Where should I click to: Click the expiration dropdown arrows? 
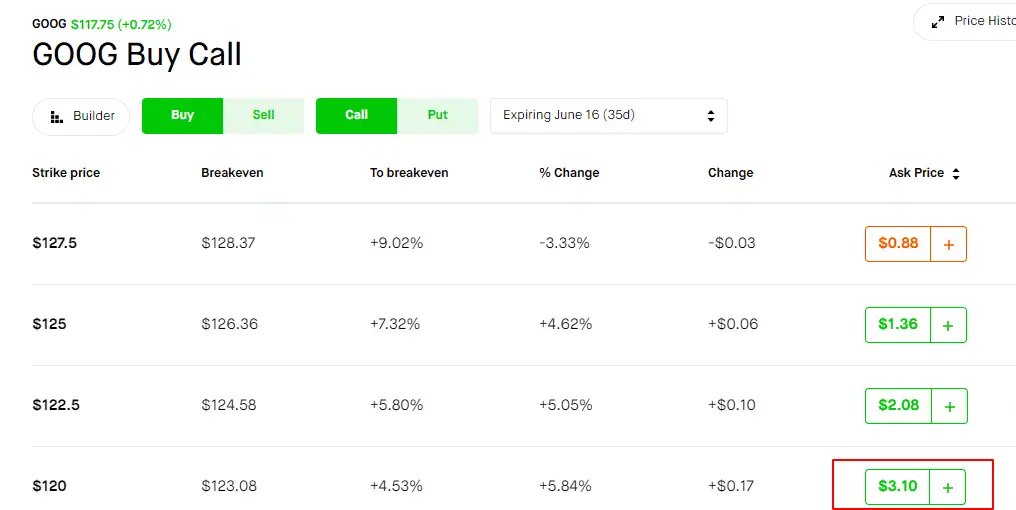pos(711,116)
